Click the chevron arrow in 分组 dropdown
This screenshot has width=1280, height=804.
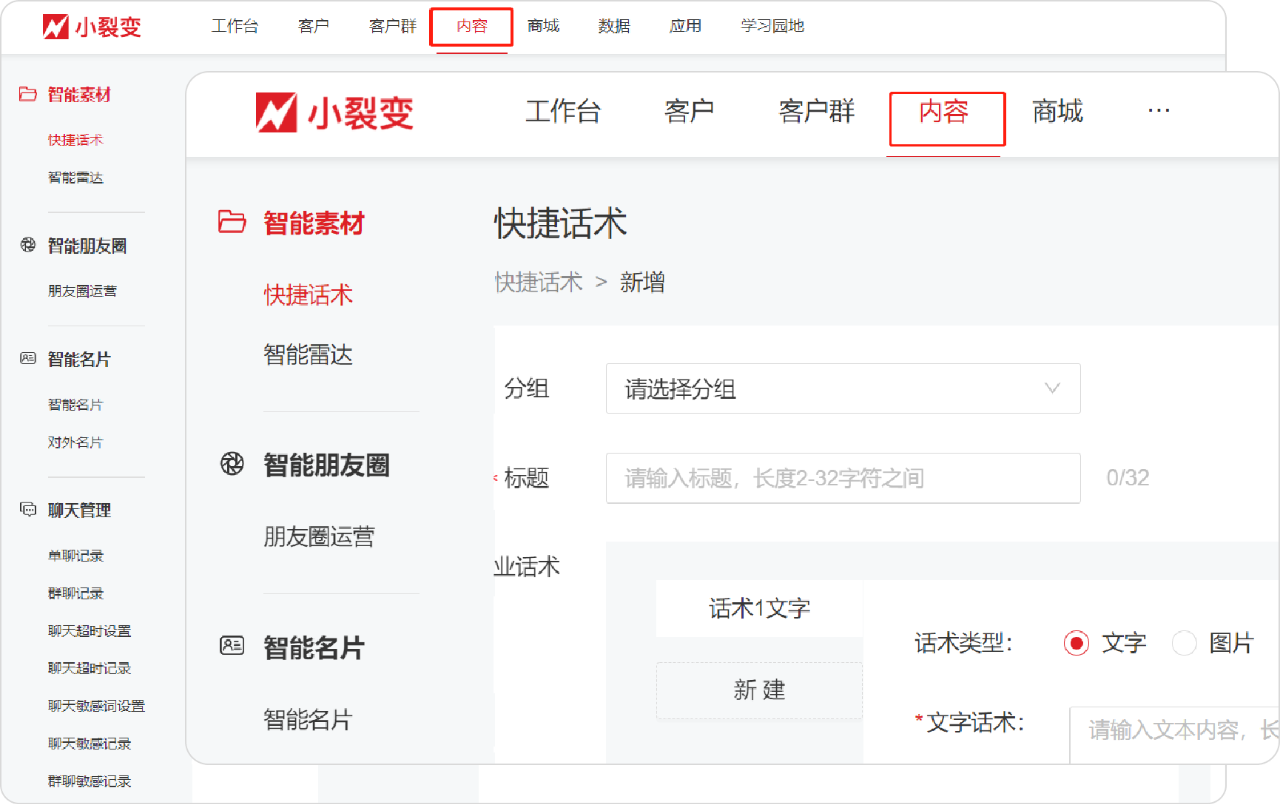[1052, 389]
